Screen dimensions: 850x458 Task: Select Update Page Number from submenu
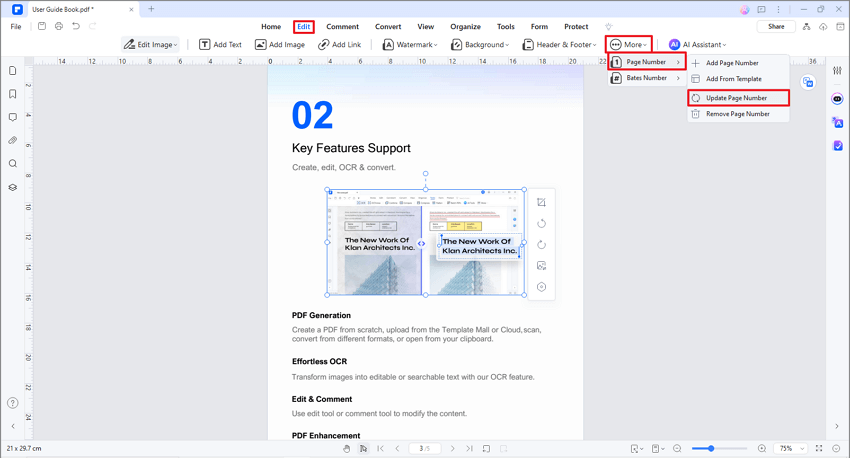pyautogui.click(x=738, y=98)
